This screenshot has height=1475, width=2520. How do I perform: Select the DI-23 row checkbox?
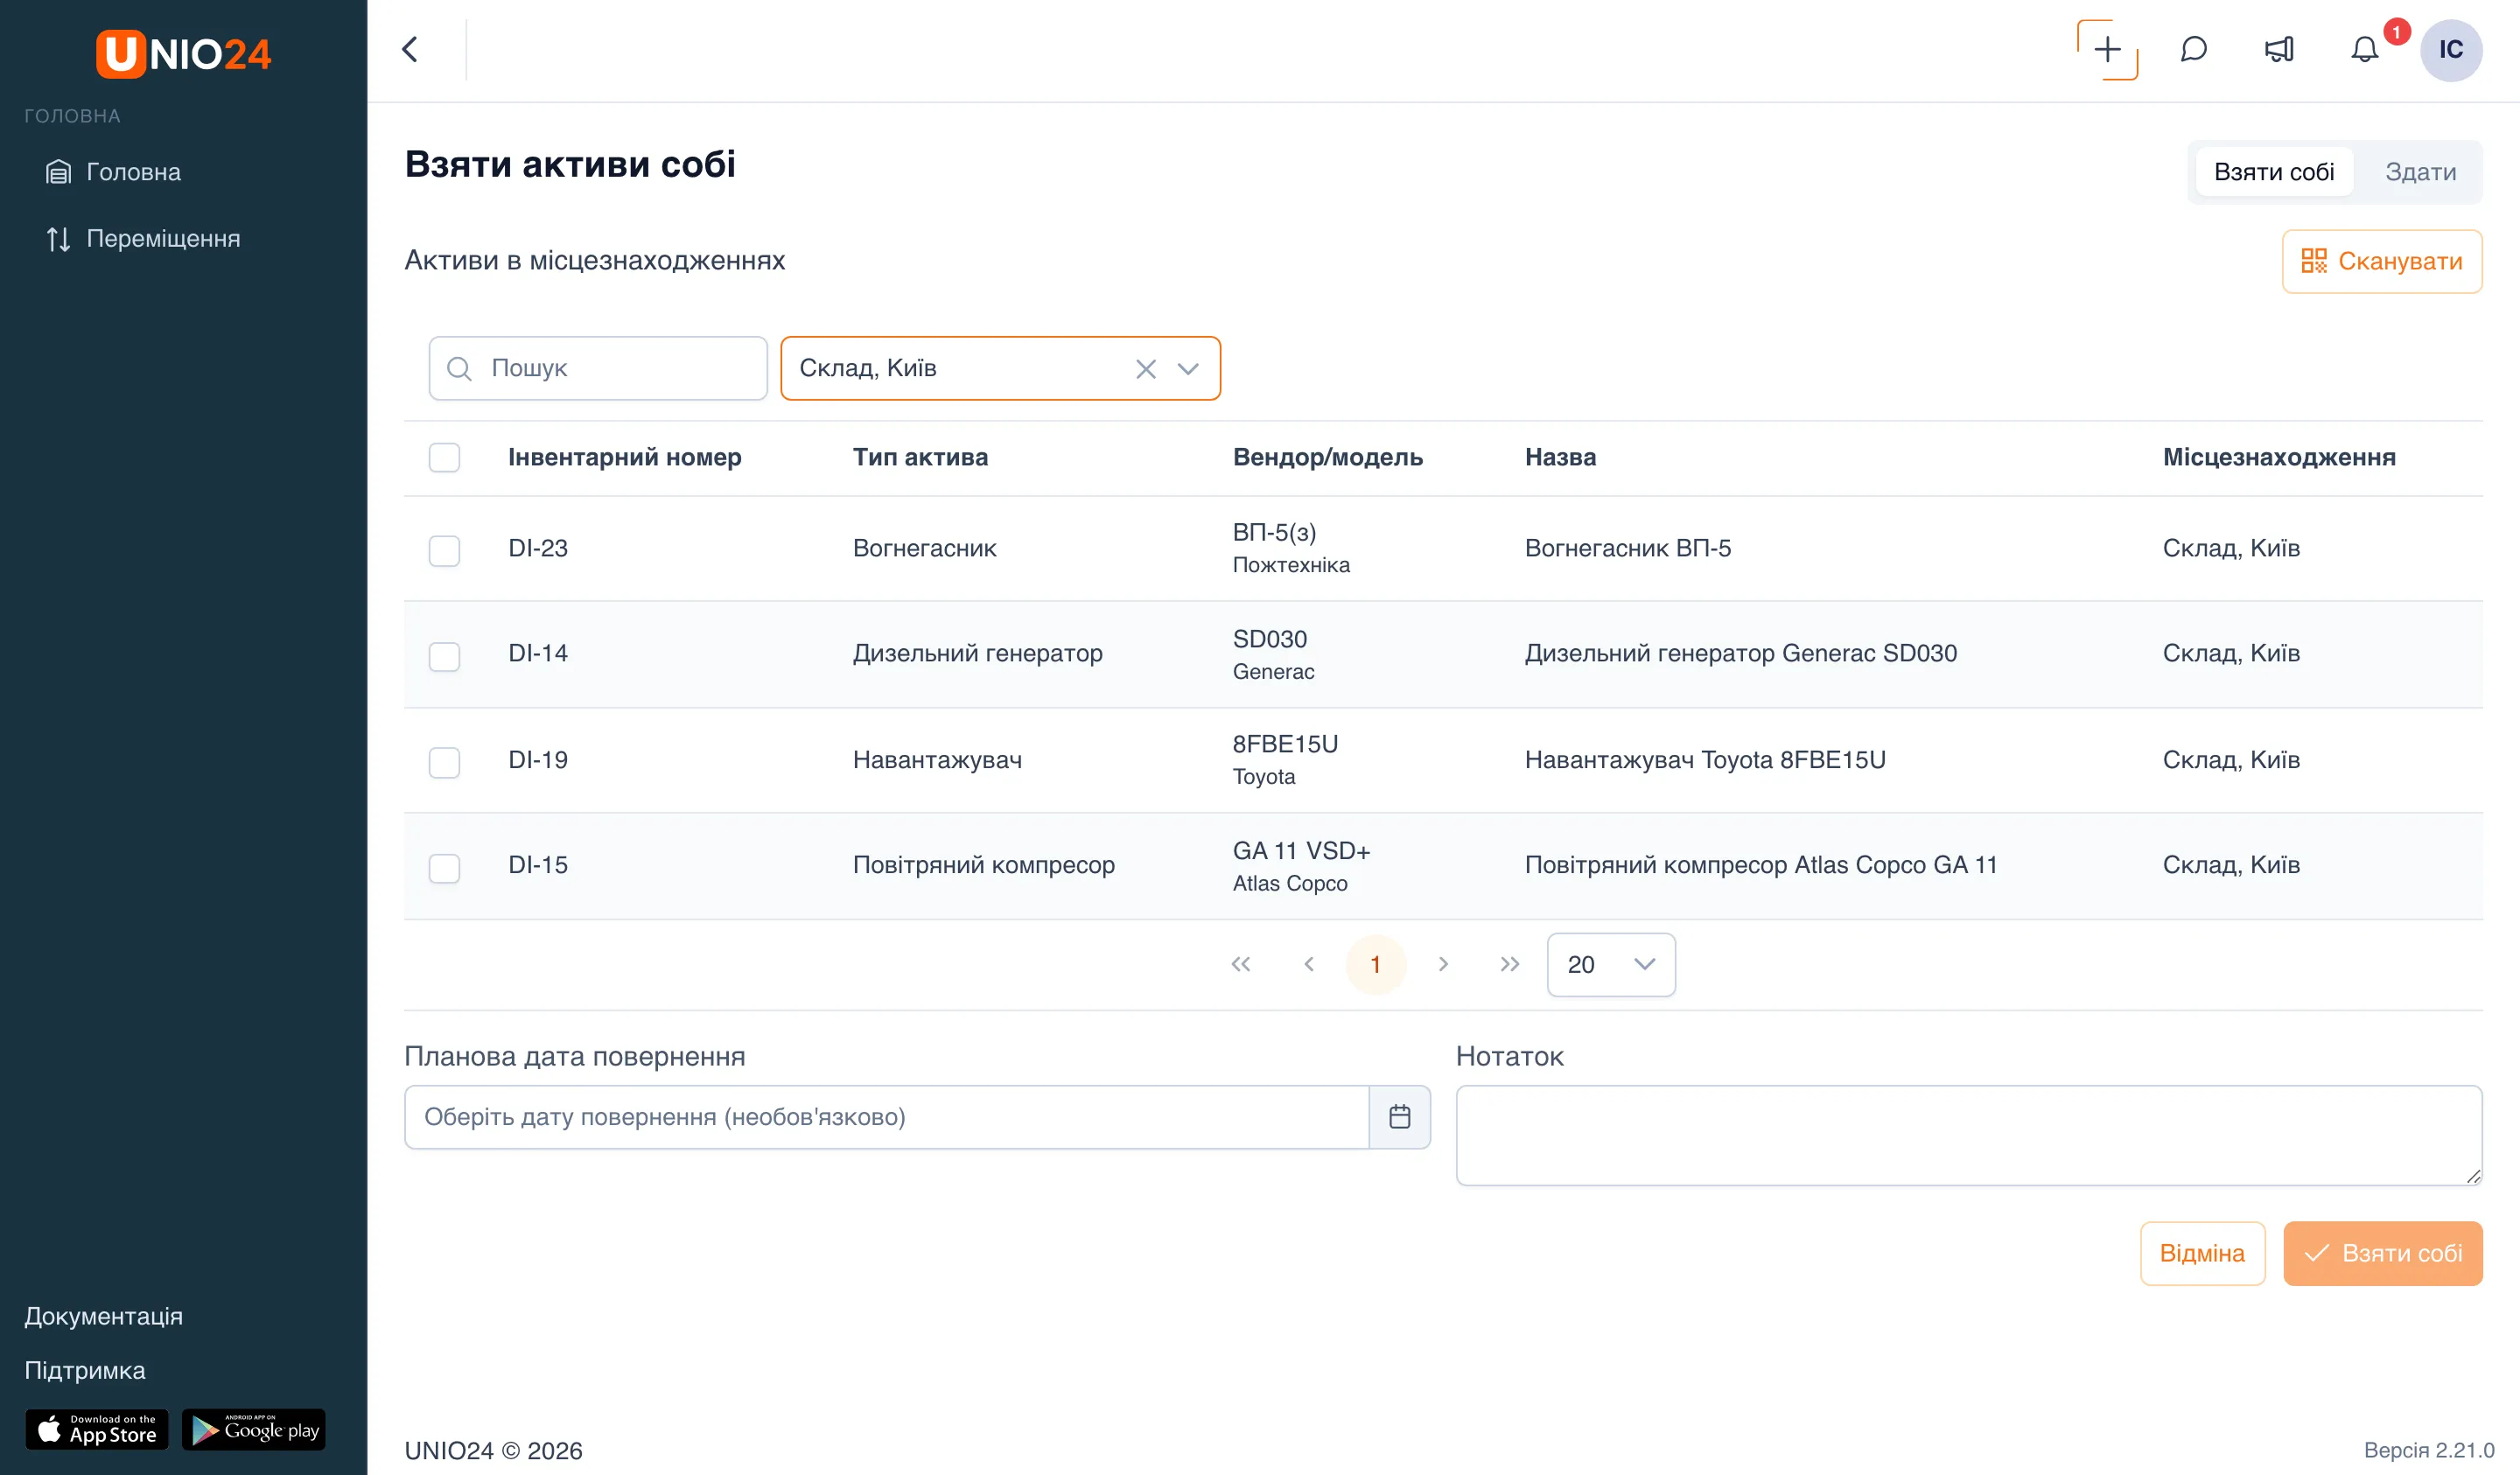[x=444, y=550]
